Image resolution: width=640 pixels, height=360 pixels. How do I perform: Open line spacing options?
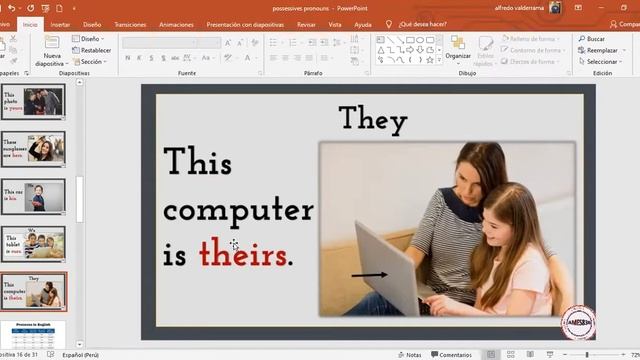338,42
